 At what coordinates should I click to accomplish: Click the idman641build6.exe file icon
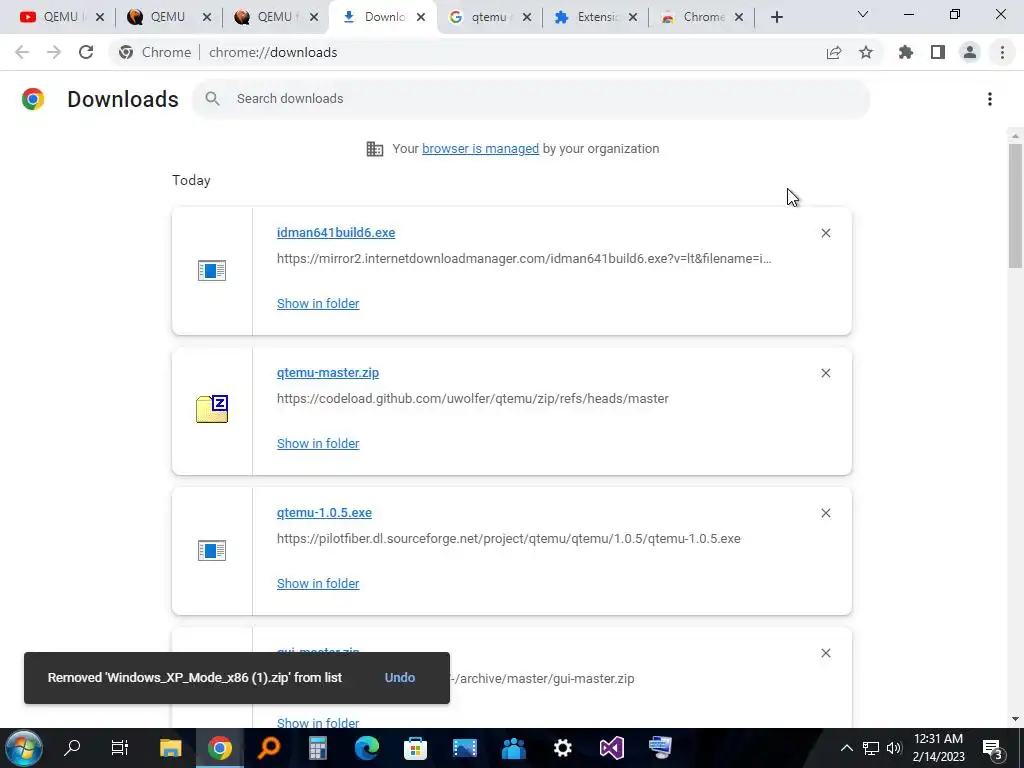point(212,270)
